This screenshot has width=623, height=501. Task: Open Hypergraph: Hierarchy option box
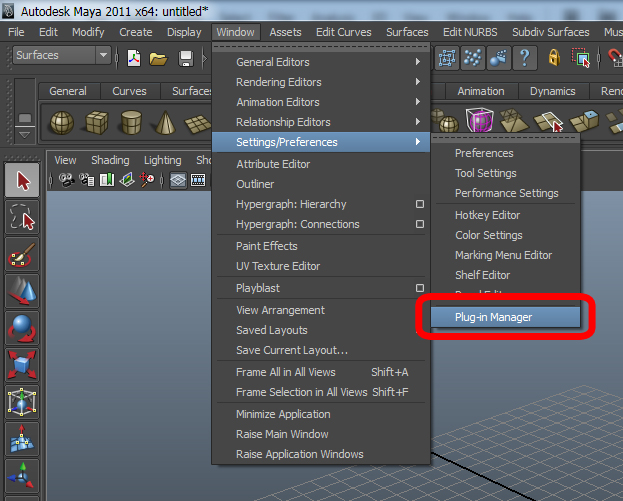click(420, 204)
